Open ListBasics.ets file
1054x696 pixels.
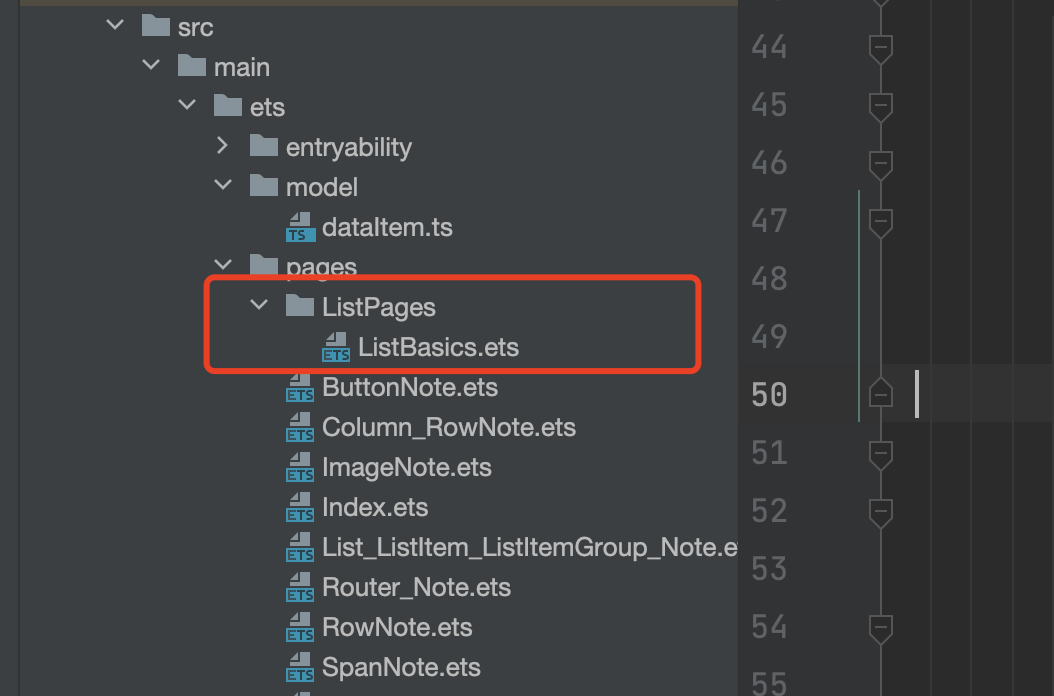438,347
